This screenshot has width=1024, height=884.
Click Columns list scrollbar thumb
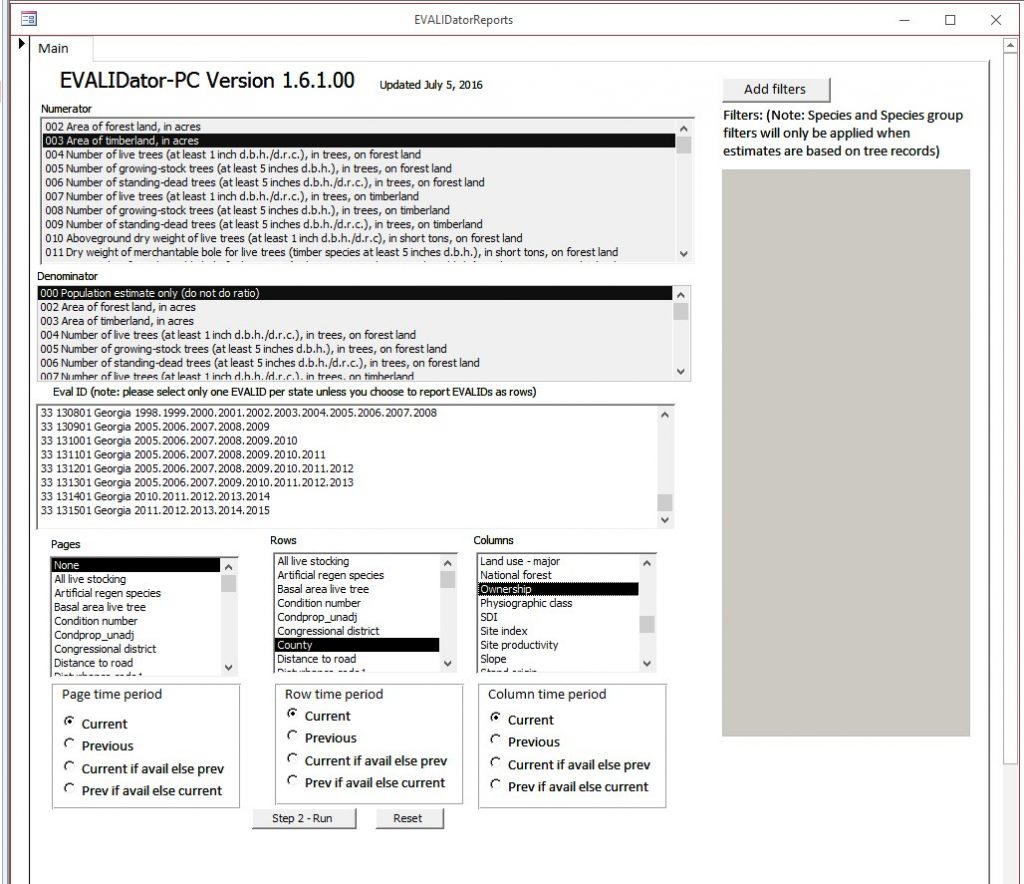coord(647,624)
